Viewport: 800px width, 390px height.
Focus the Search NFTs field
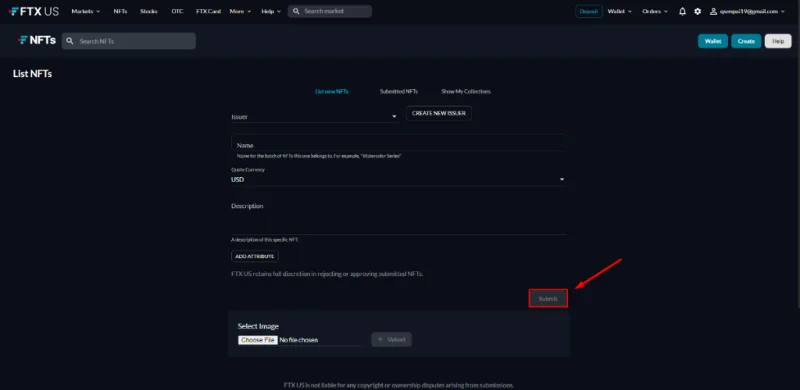129,41
